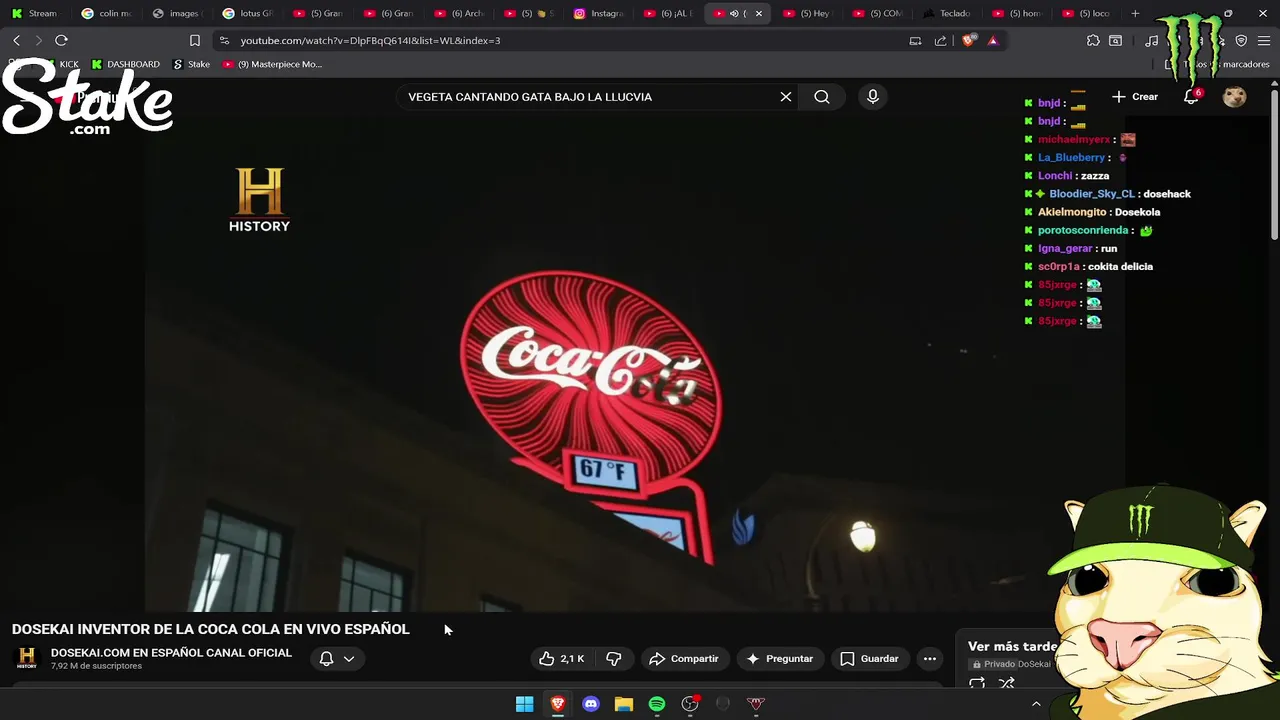Click chat username Akielmongito
1280x720 pixels.
(x=1072, y=212)
